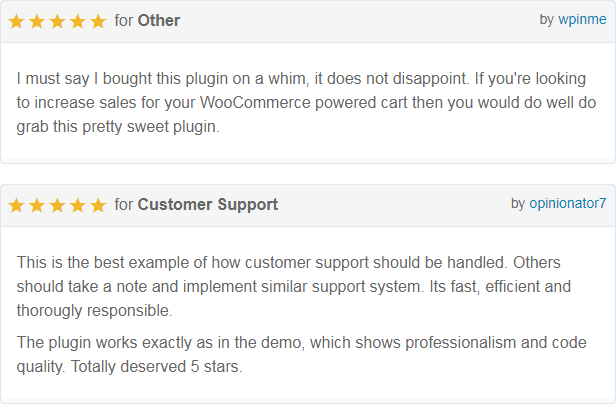Click the 'by' label next to opinionator7
616x404 pixels.
click(x=518, y=204)
